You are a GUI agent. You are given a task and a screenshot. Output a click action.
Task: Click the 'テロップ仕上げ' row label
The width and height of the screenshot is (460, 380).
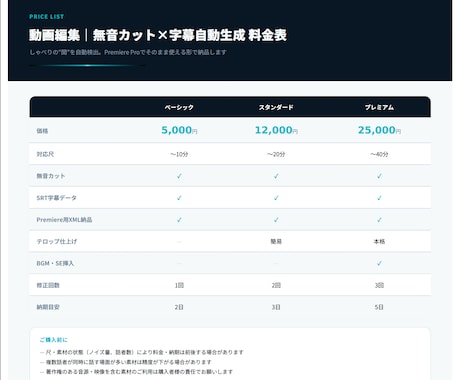57,241
